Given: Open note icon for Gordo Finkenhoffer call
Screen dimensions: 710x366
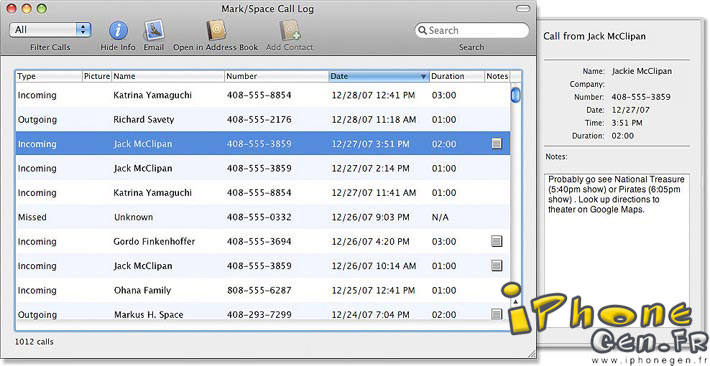Looking at the screenshot, I should point(497,241).
